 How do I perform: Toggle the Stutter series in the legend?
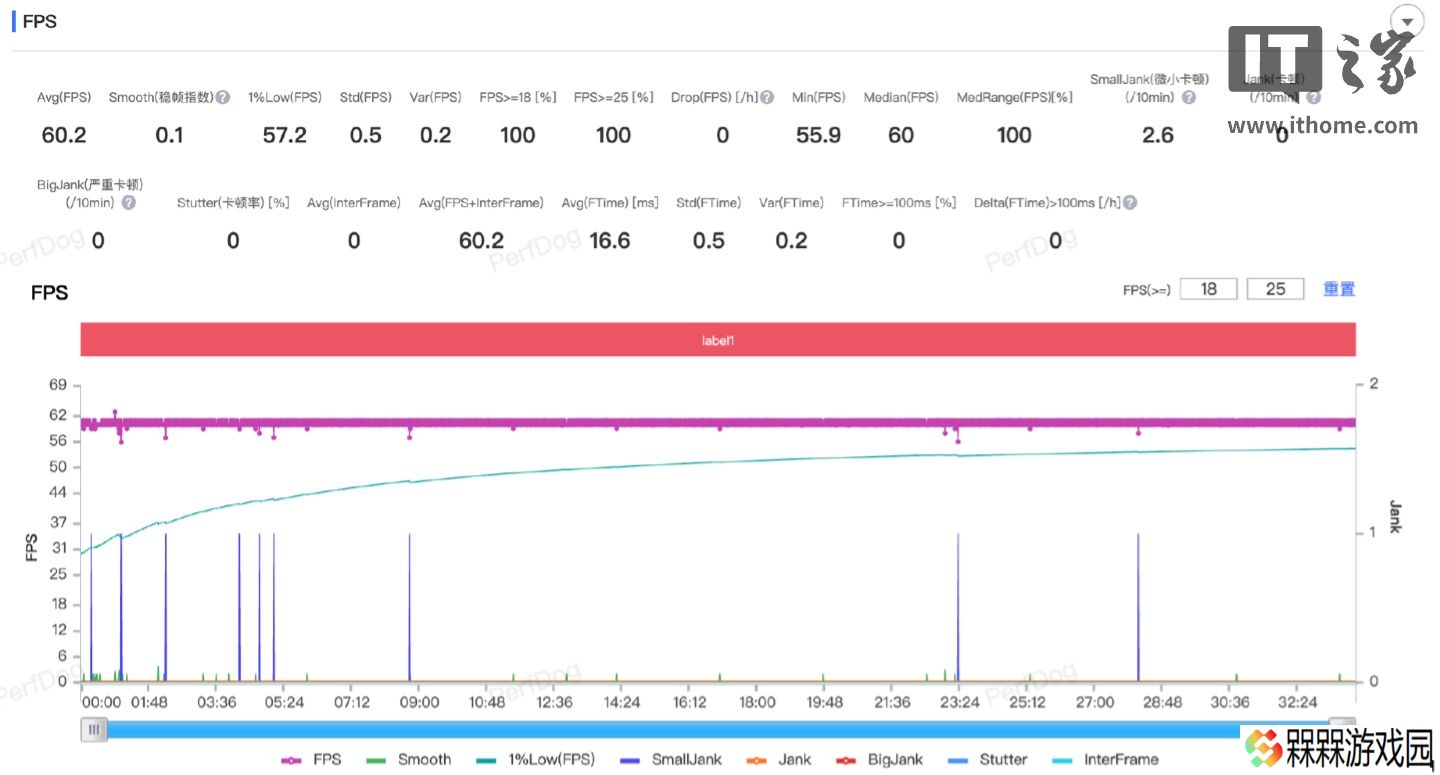(x=986, y=760)
